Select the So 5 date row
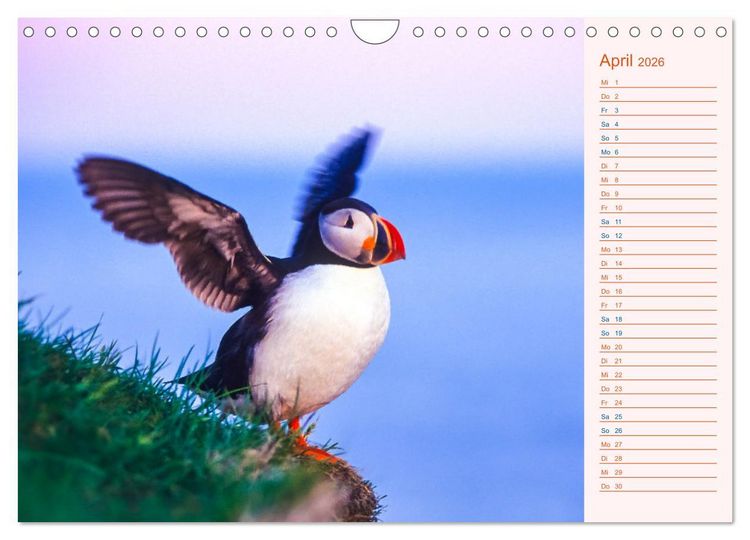The width and height of the screenshot is (750, 540). pyautogui.click(x=658, y=138)
